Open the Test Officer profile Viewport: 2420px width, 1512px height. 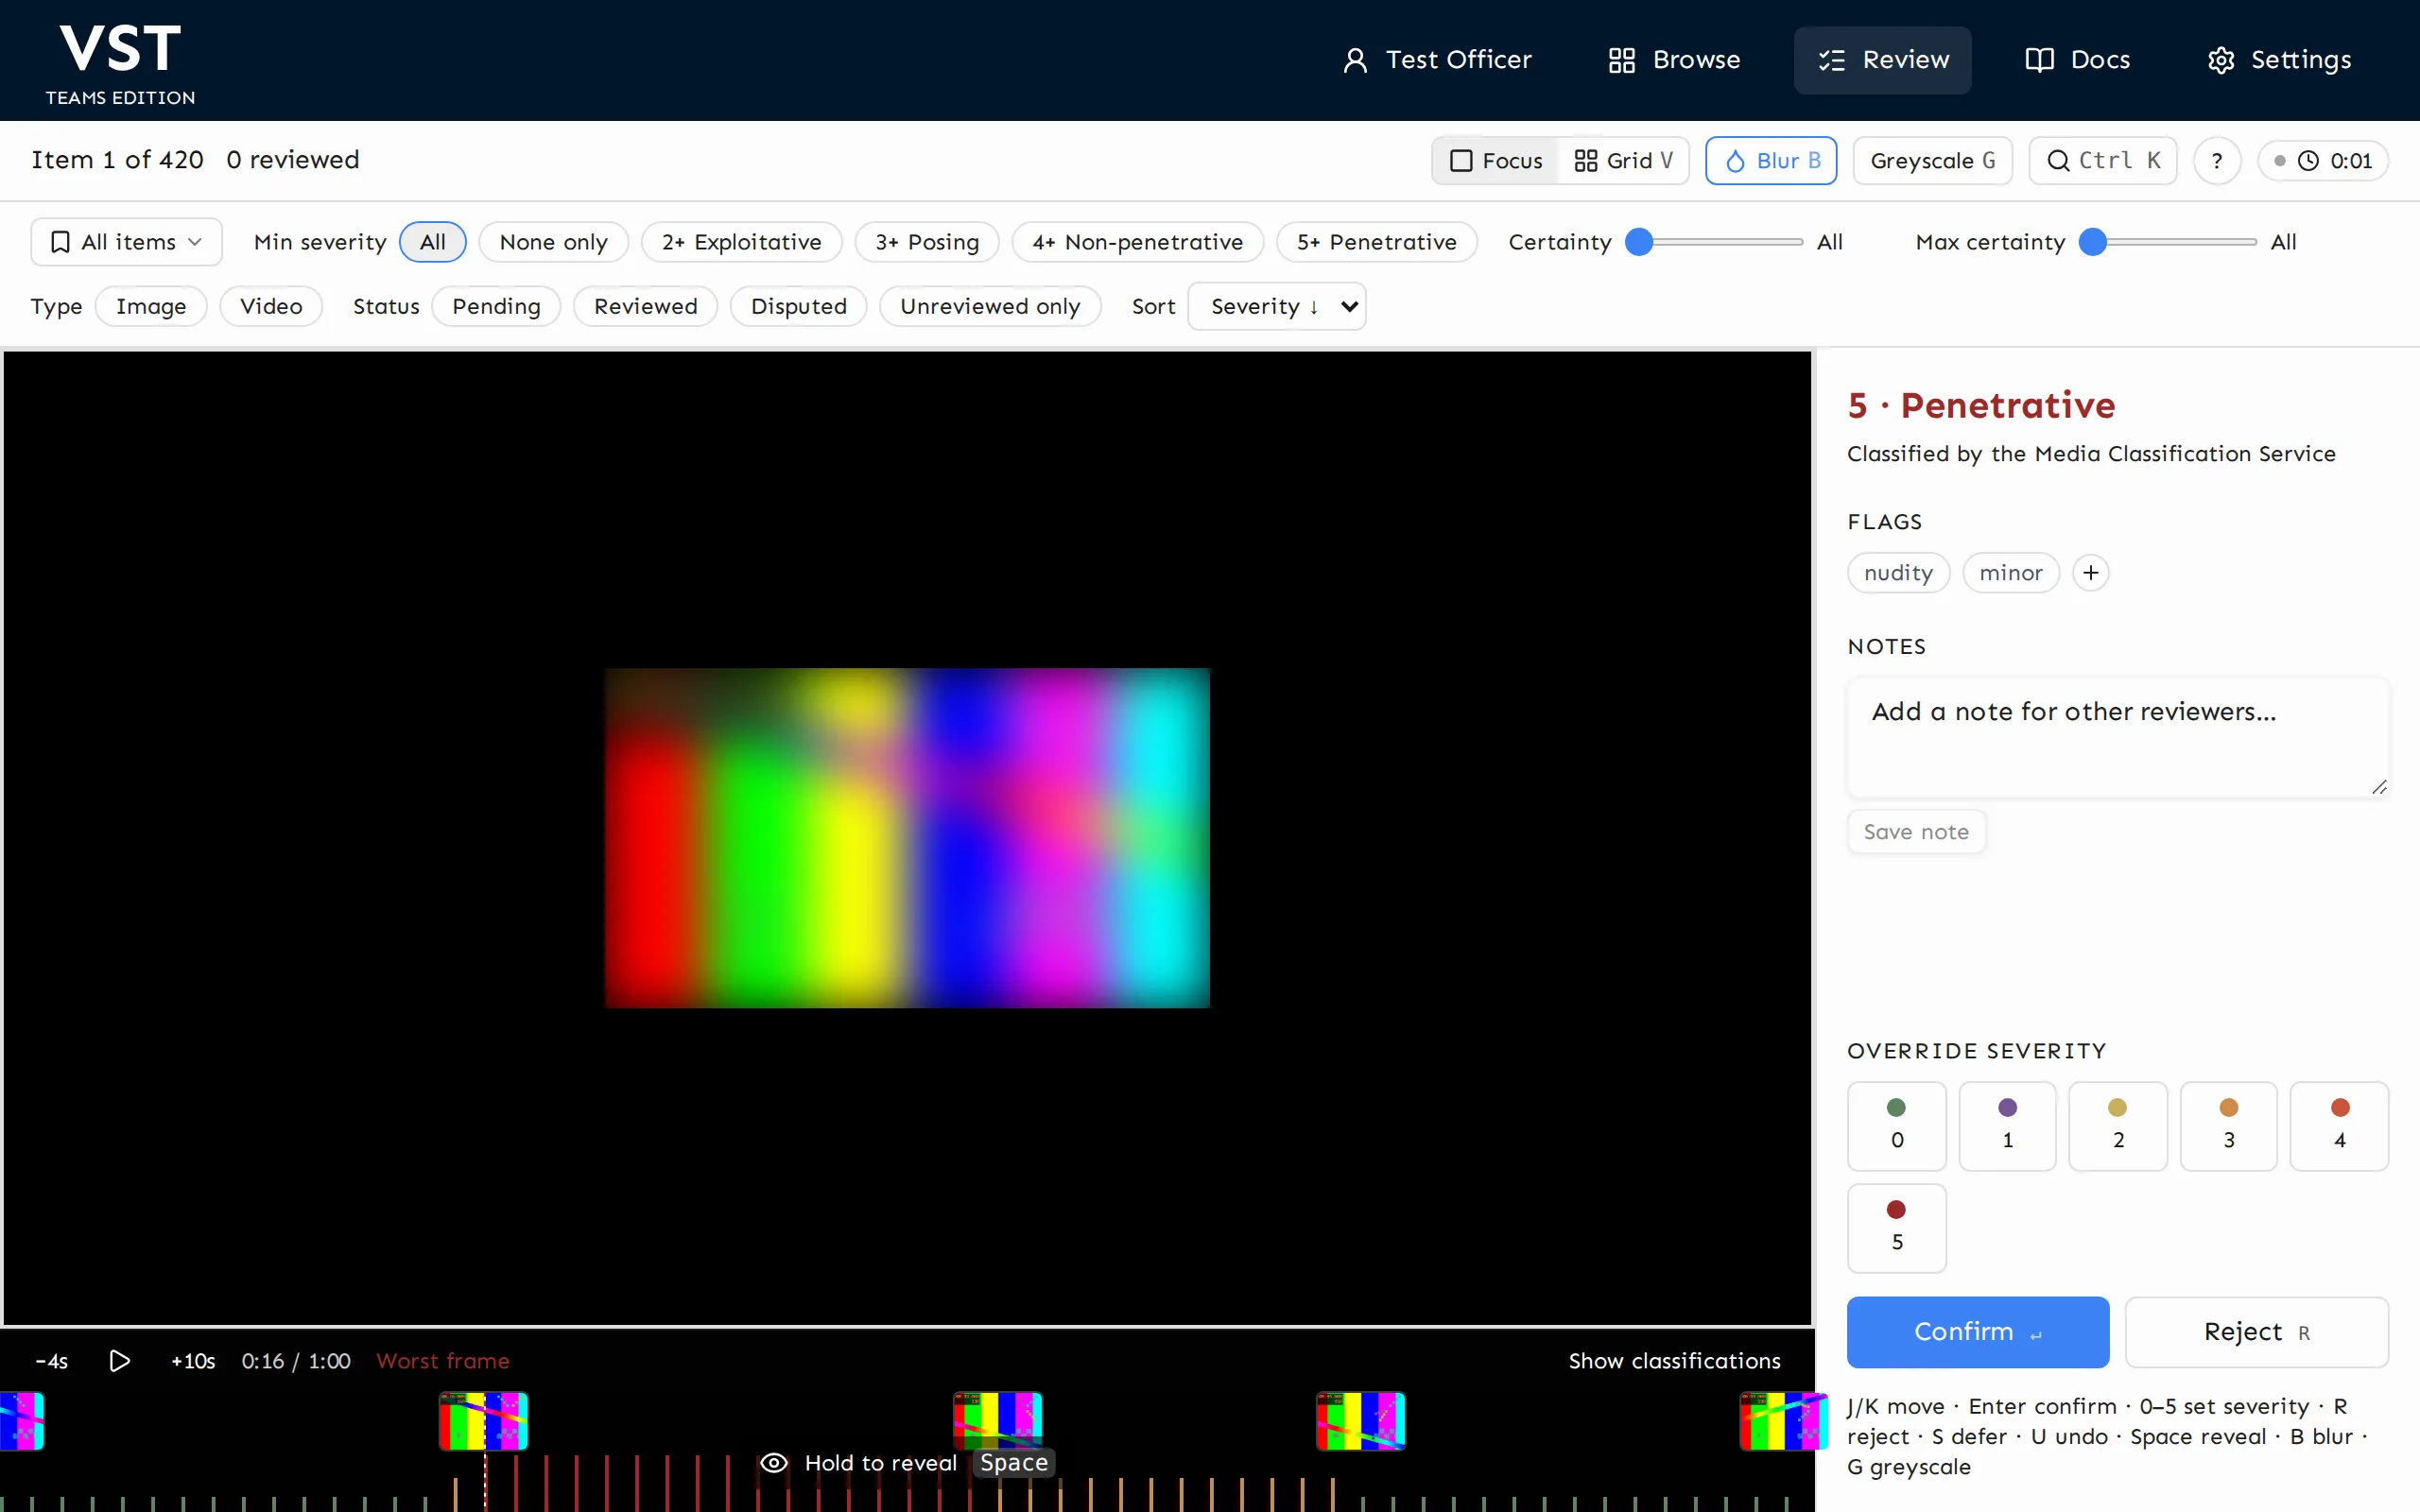coord(1436,60)
